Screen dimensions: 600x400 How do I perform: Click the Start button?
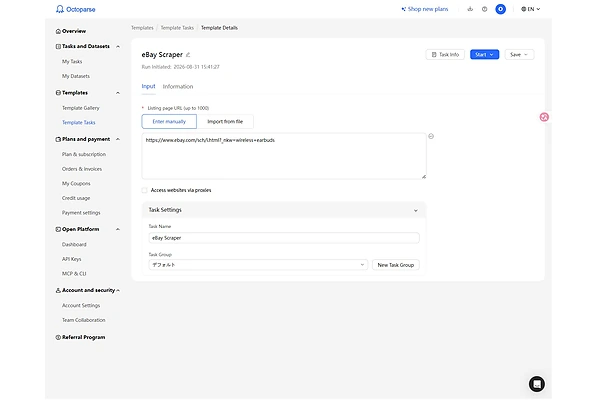pos(484,55)
